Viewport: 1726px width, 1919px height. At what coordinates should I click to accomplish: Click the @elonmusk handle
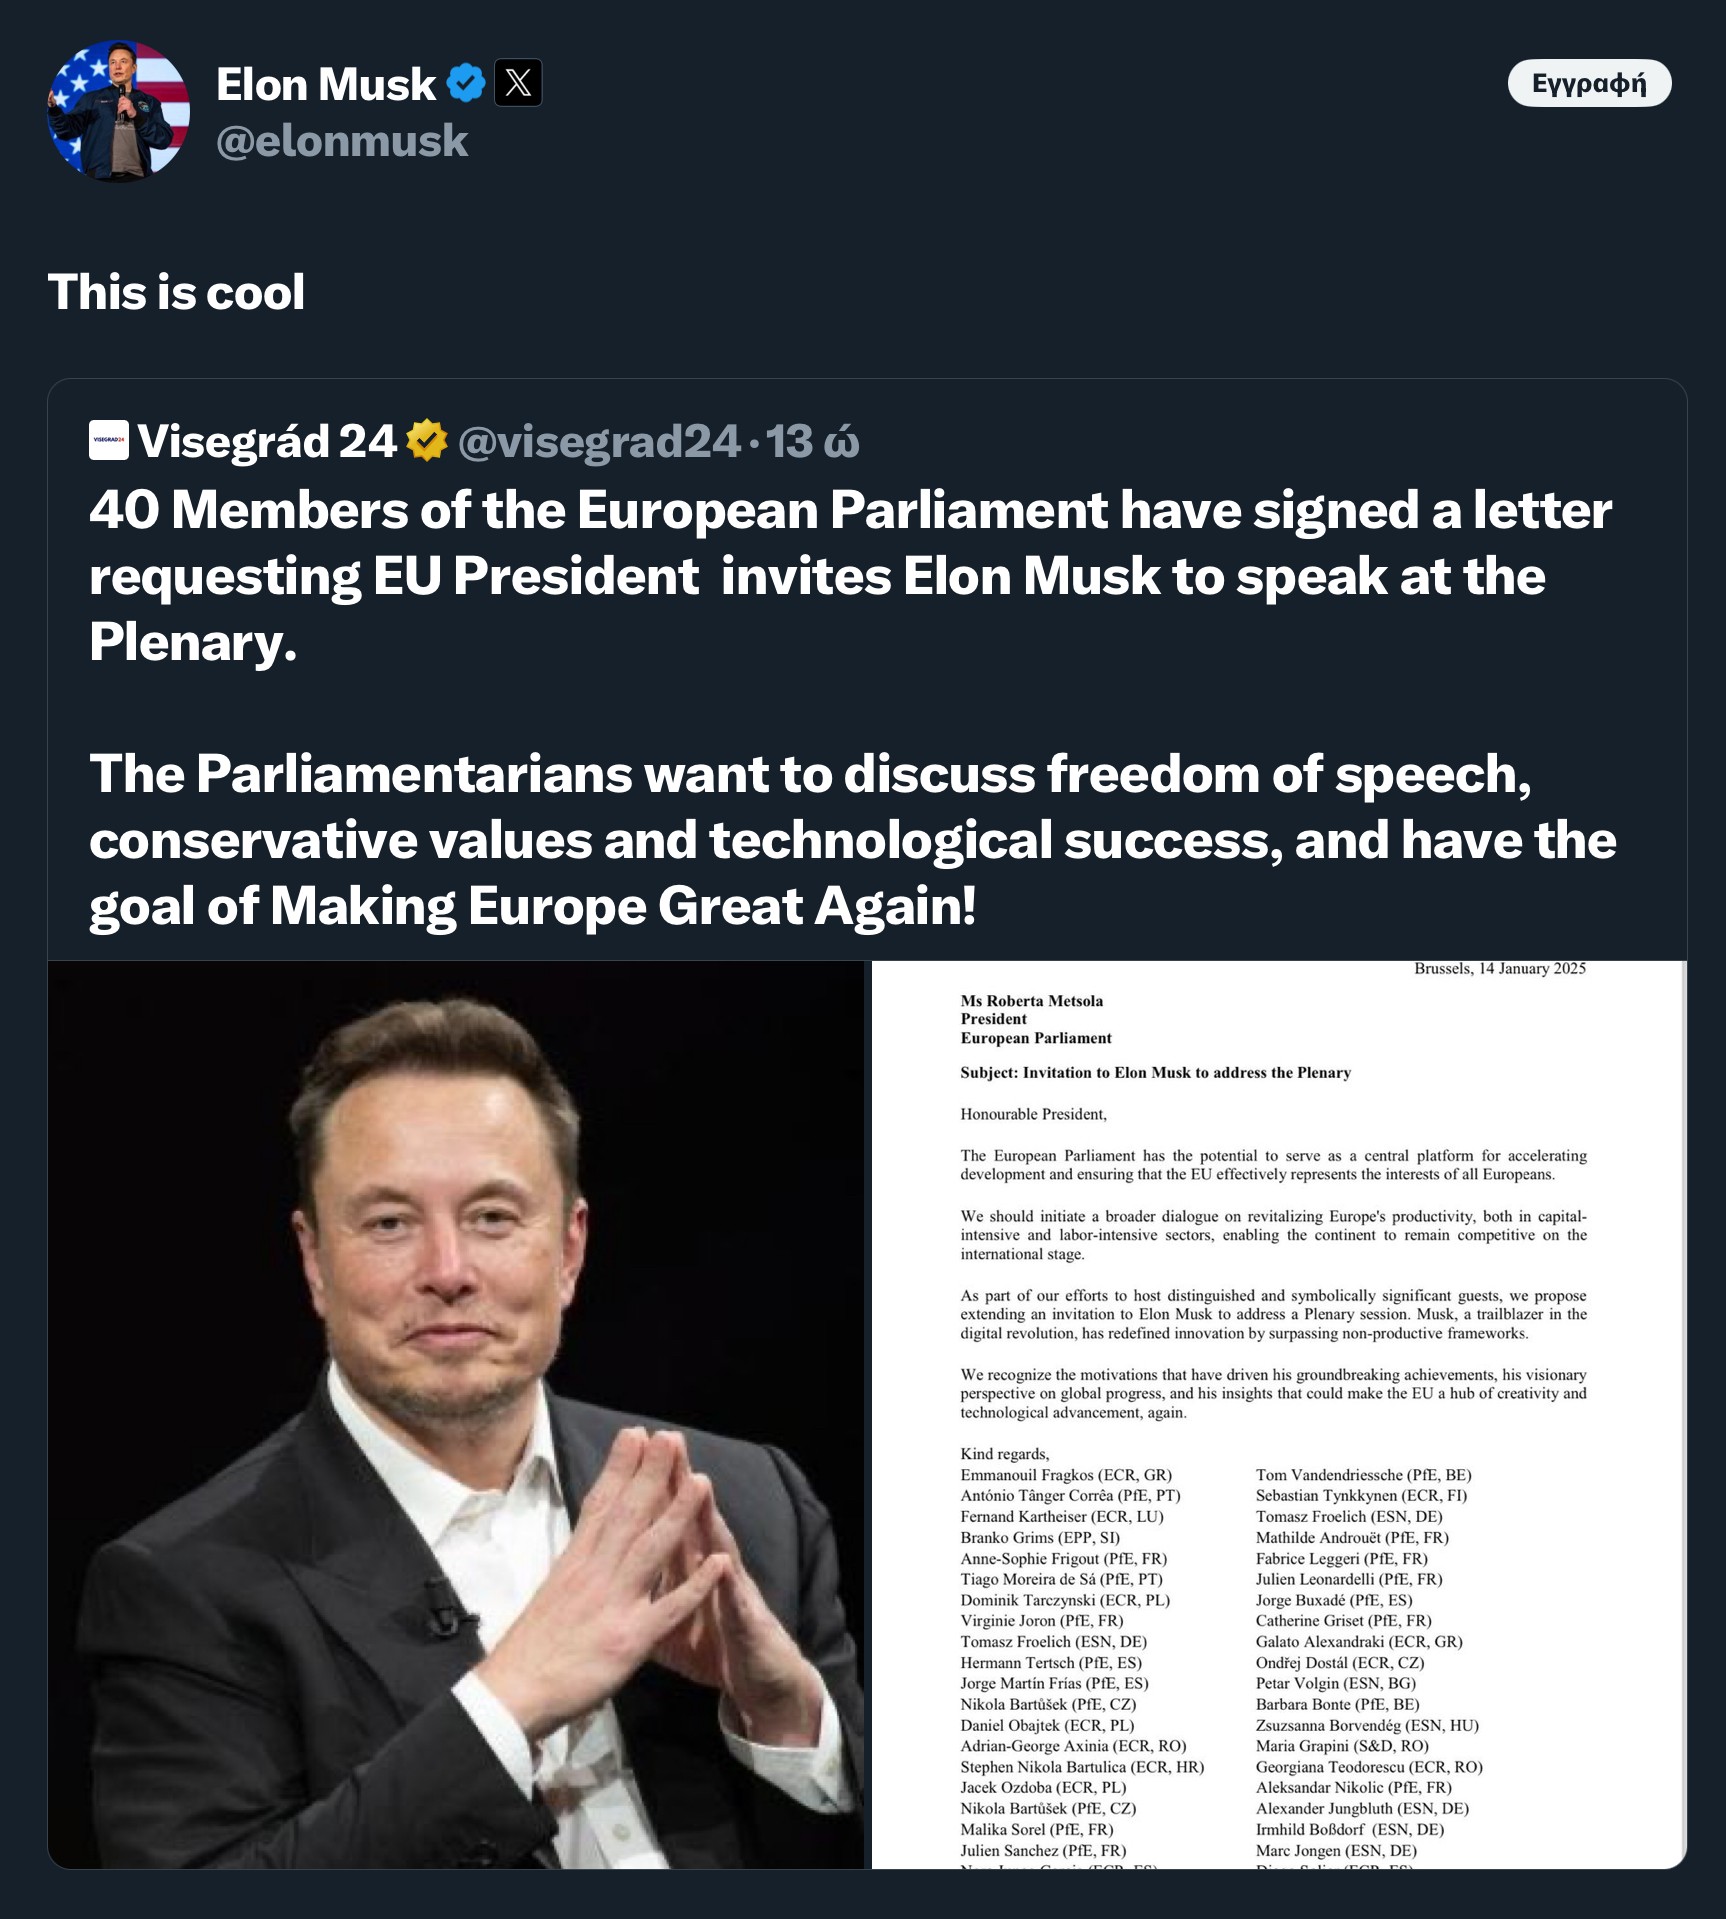[342, 141]
